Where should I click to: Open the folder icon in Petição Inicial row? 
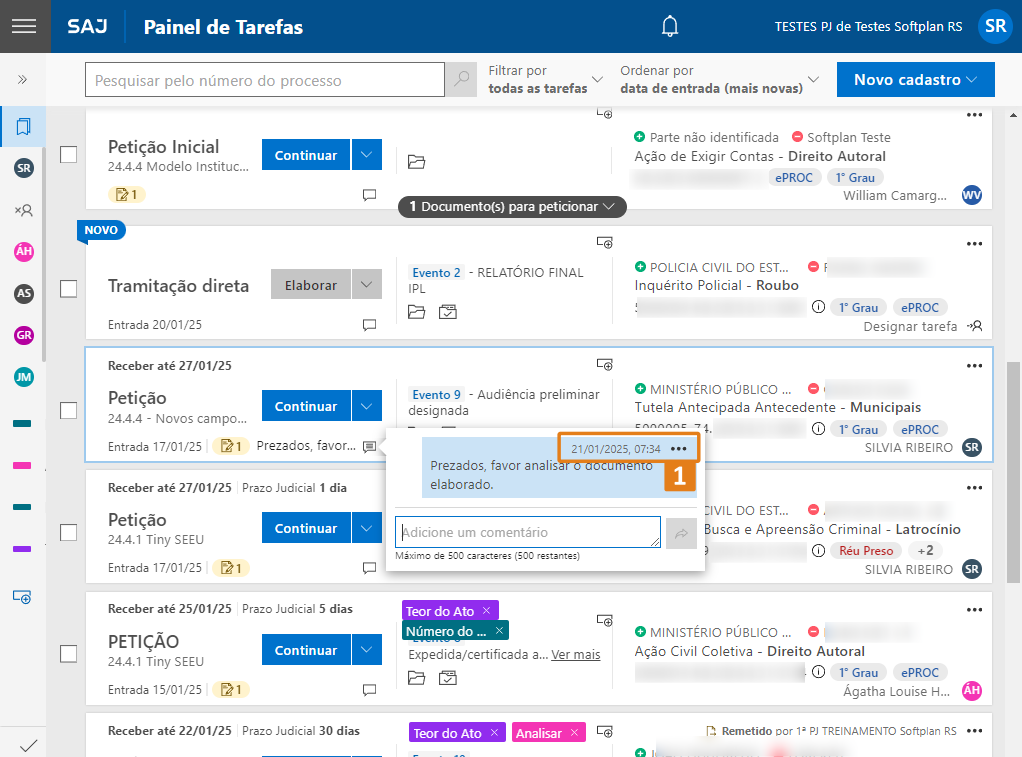(417, 162)
